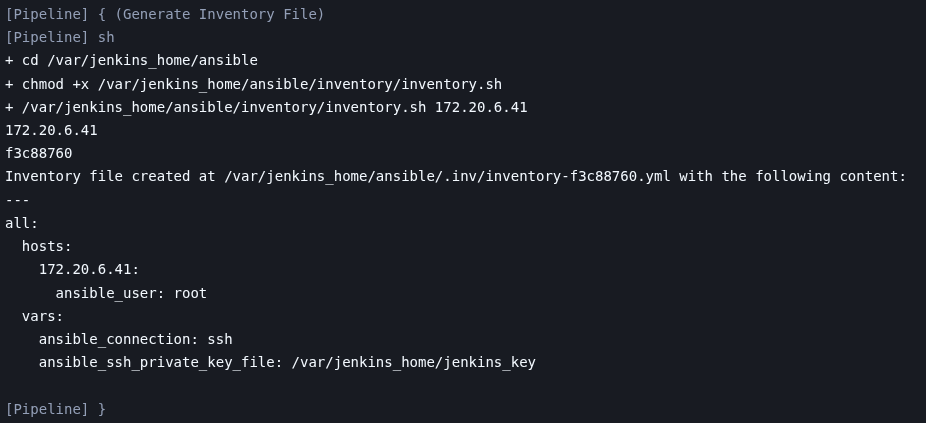Click the /var/jenkins_home/jenkins_key path value
Image resolution: width=926 pixels, height=423 pixels.
[x=413, y=362]
